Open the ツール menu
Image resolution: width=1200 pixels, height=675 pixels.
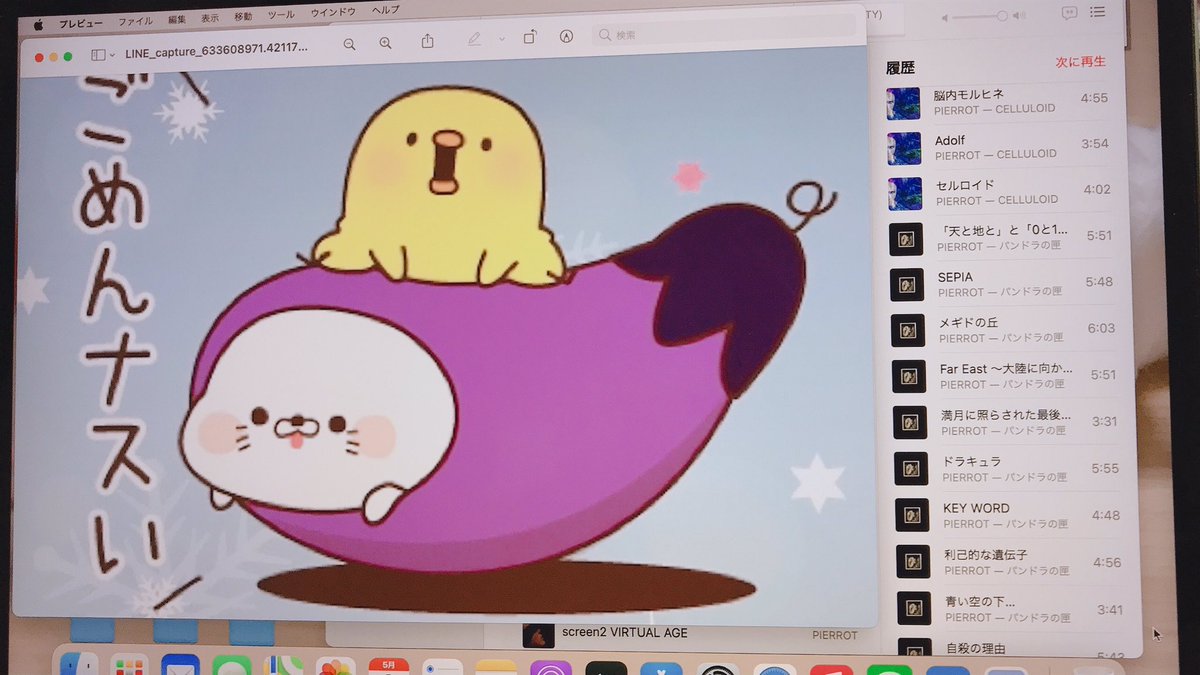[x=281, y=15]
